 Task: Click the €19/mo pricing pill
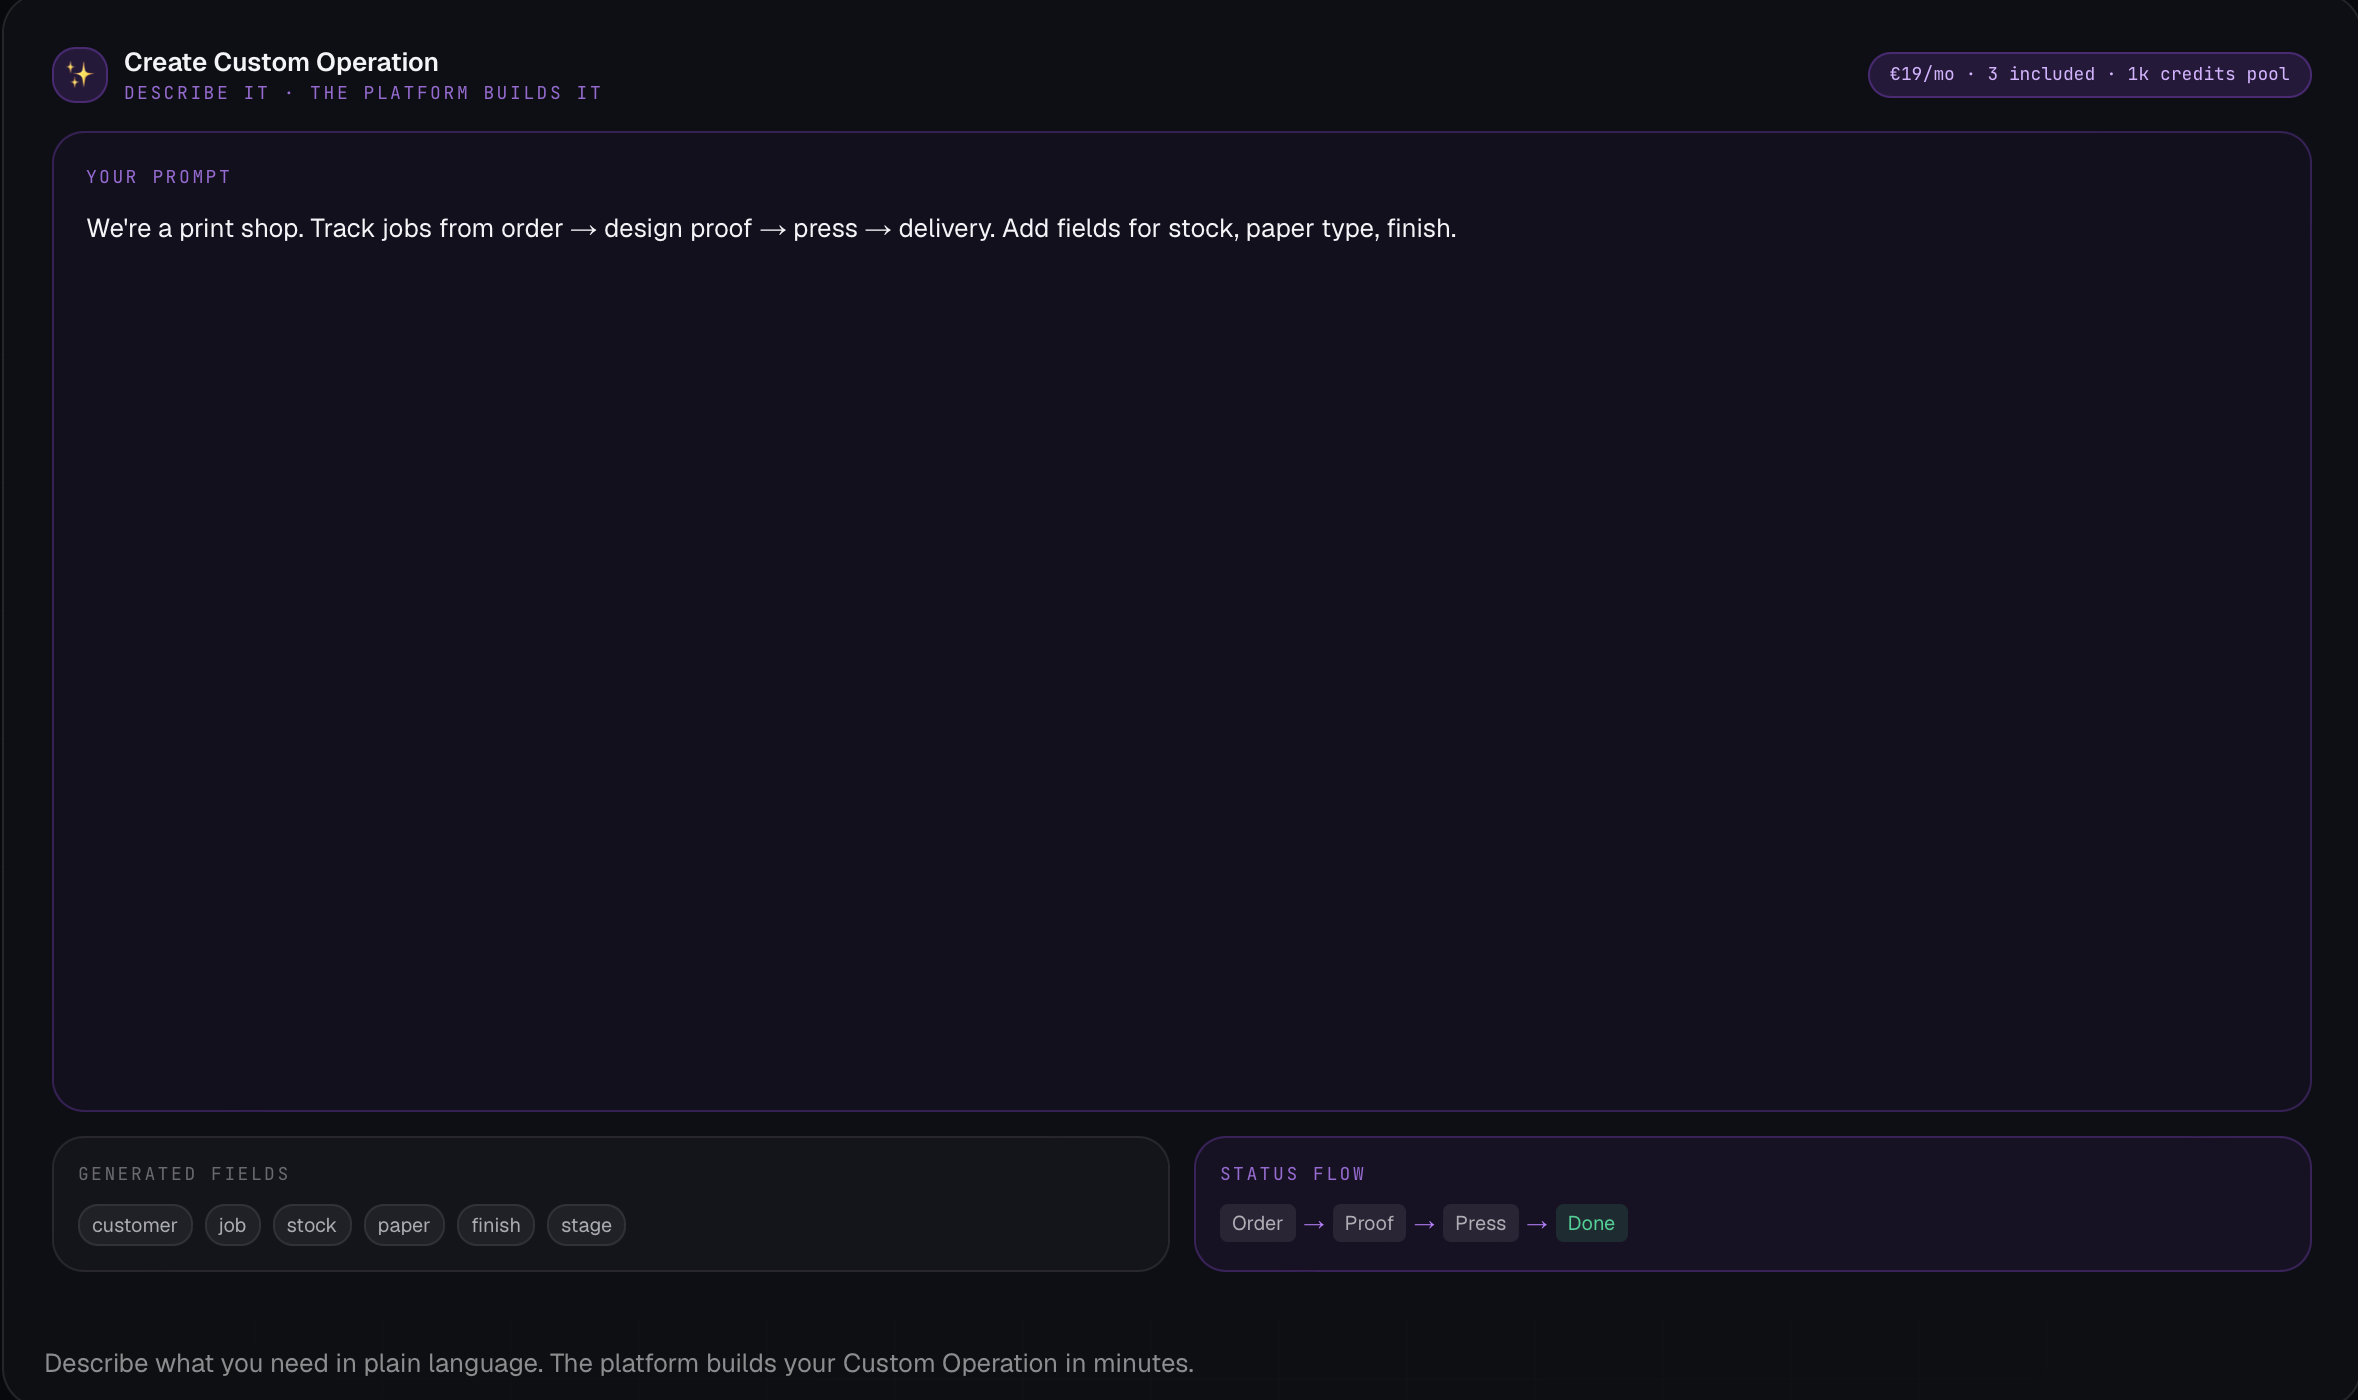(2089, 75)
